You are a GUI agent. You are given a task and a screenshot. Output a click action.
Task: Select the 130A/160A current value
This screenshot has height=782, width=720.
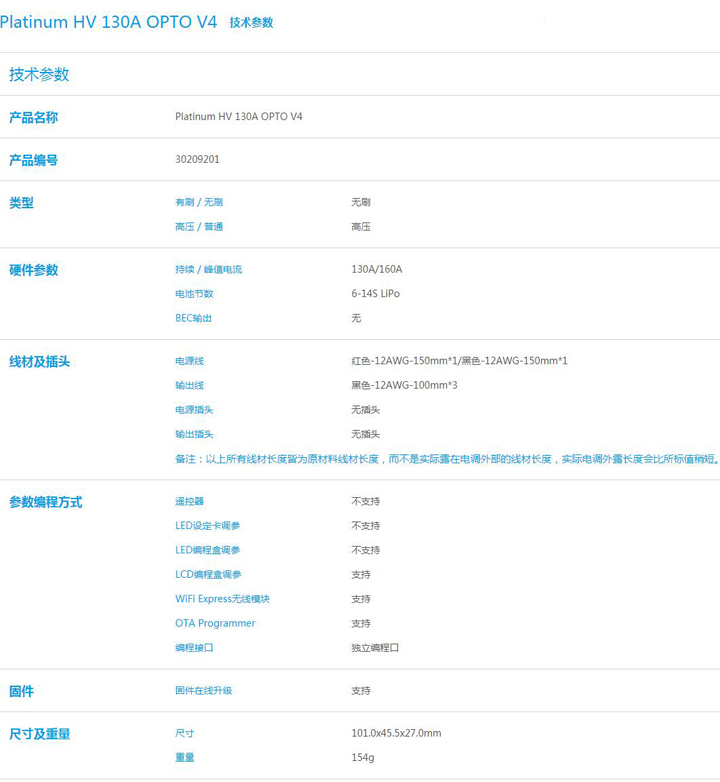[377, 269]
